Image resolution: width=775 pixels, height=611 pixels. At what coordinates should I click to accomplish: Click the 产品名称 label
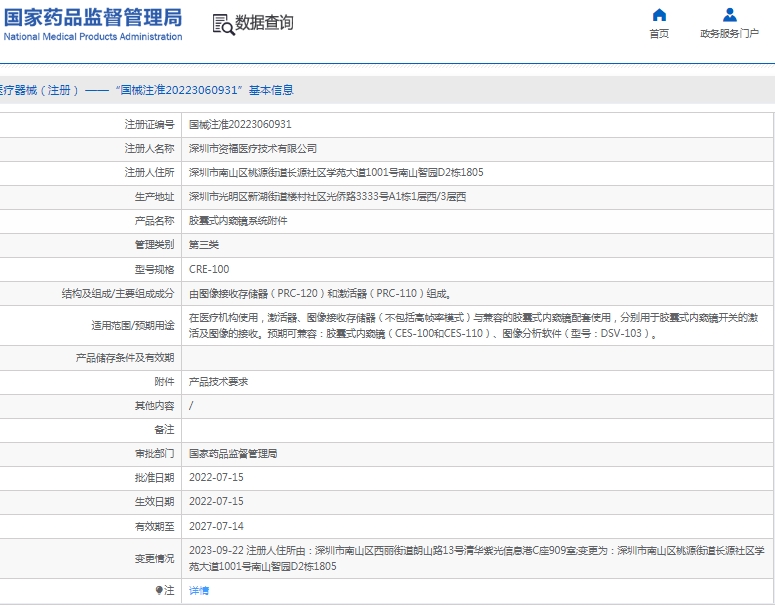tap(154, 221)
